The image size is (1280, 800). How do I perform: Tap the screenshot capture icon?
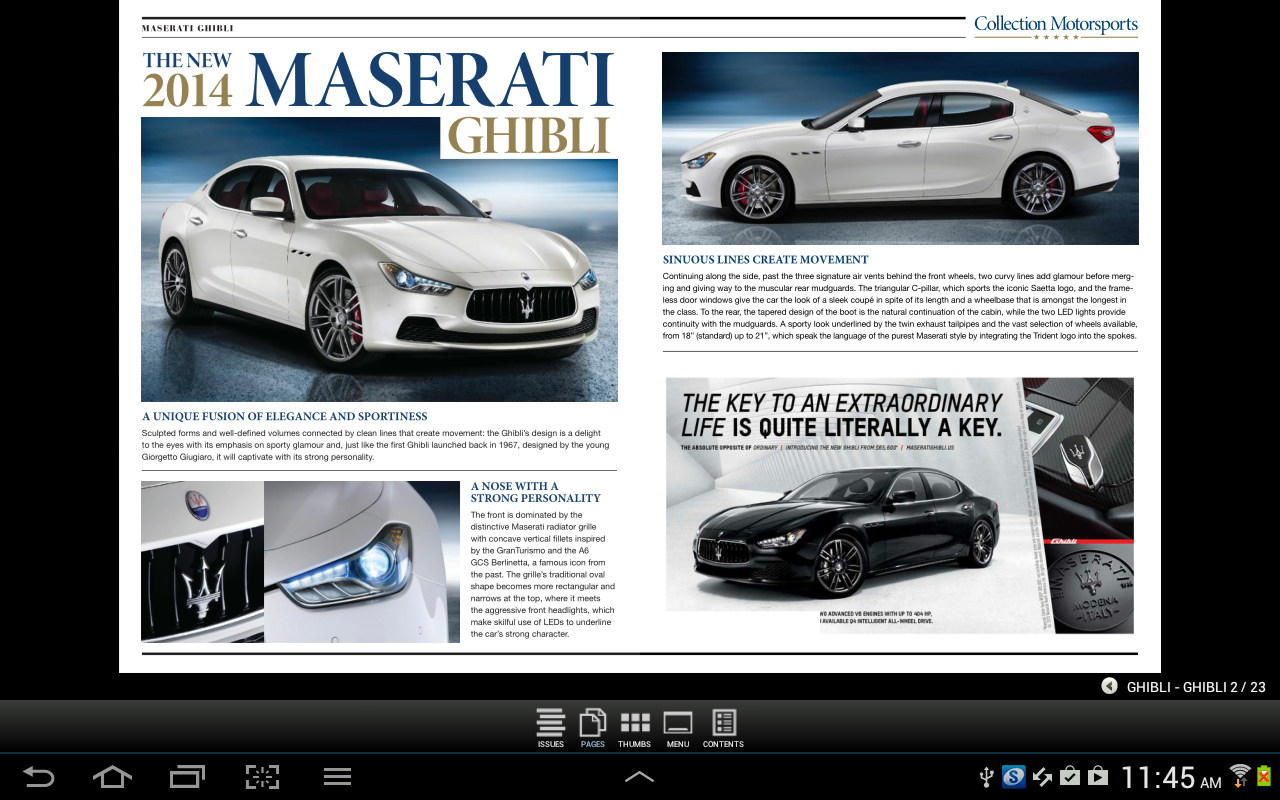tap(262, 777)
